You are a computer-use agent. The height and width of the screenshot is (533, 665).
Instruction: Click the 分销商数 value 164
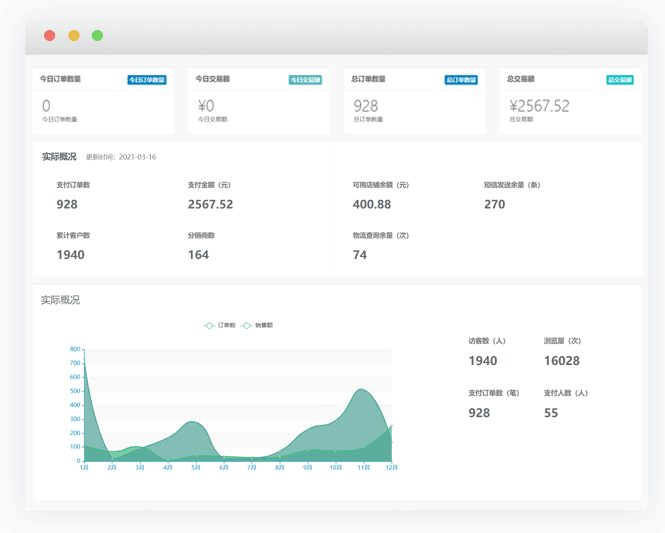[x=198, y=255]
